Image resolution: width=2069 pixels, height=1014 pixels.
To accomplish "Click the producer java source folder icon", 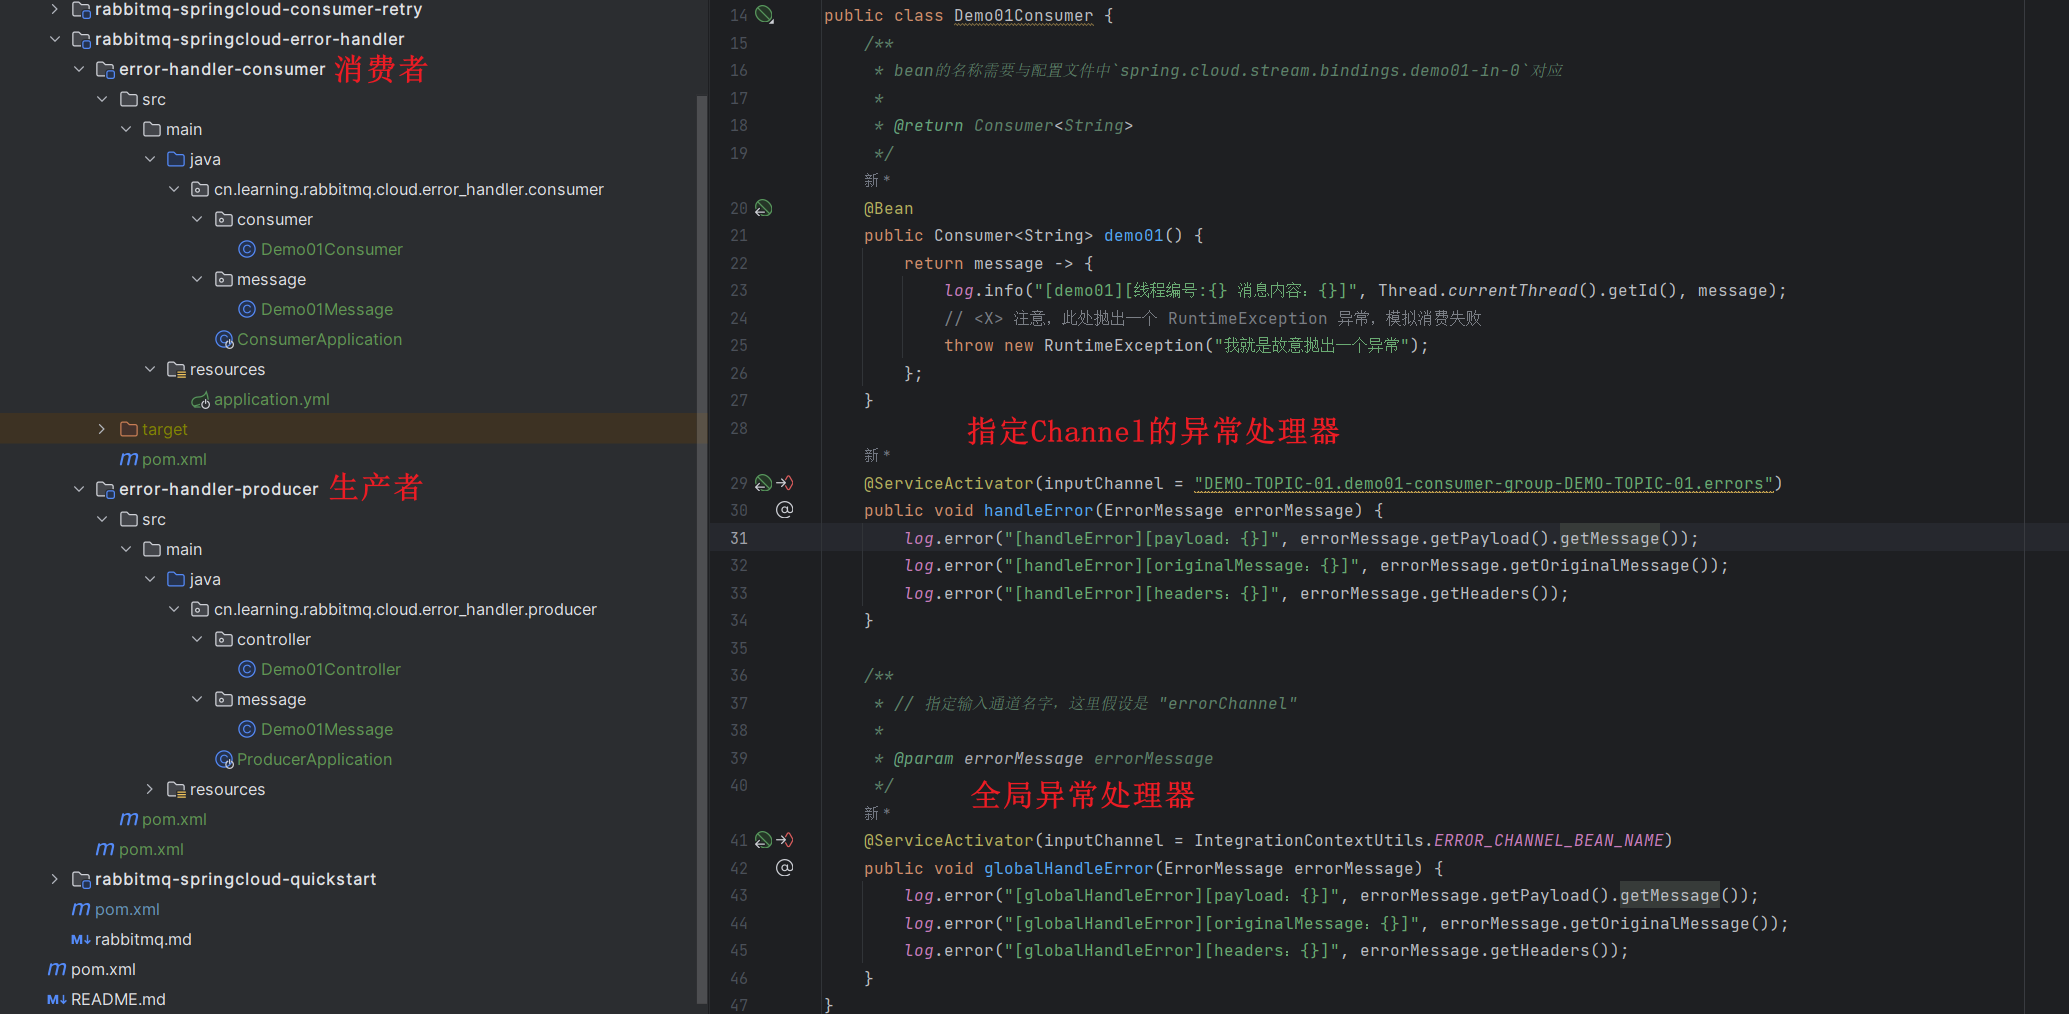I will 176,579.
